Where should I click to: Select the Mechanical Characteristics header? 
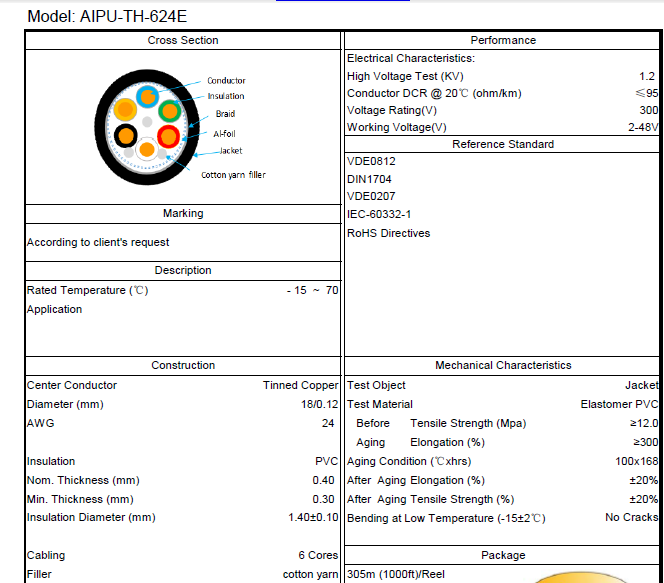502,366
